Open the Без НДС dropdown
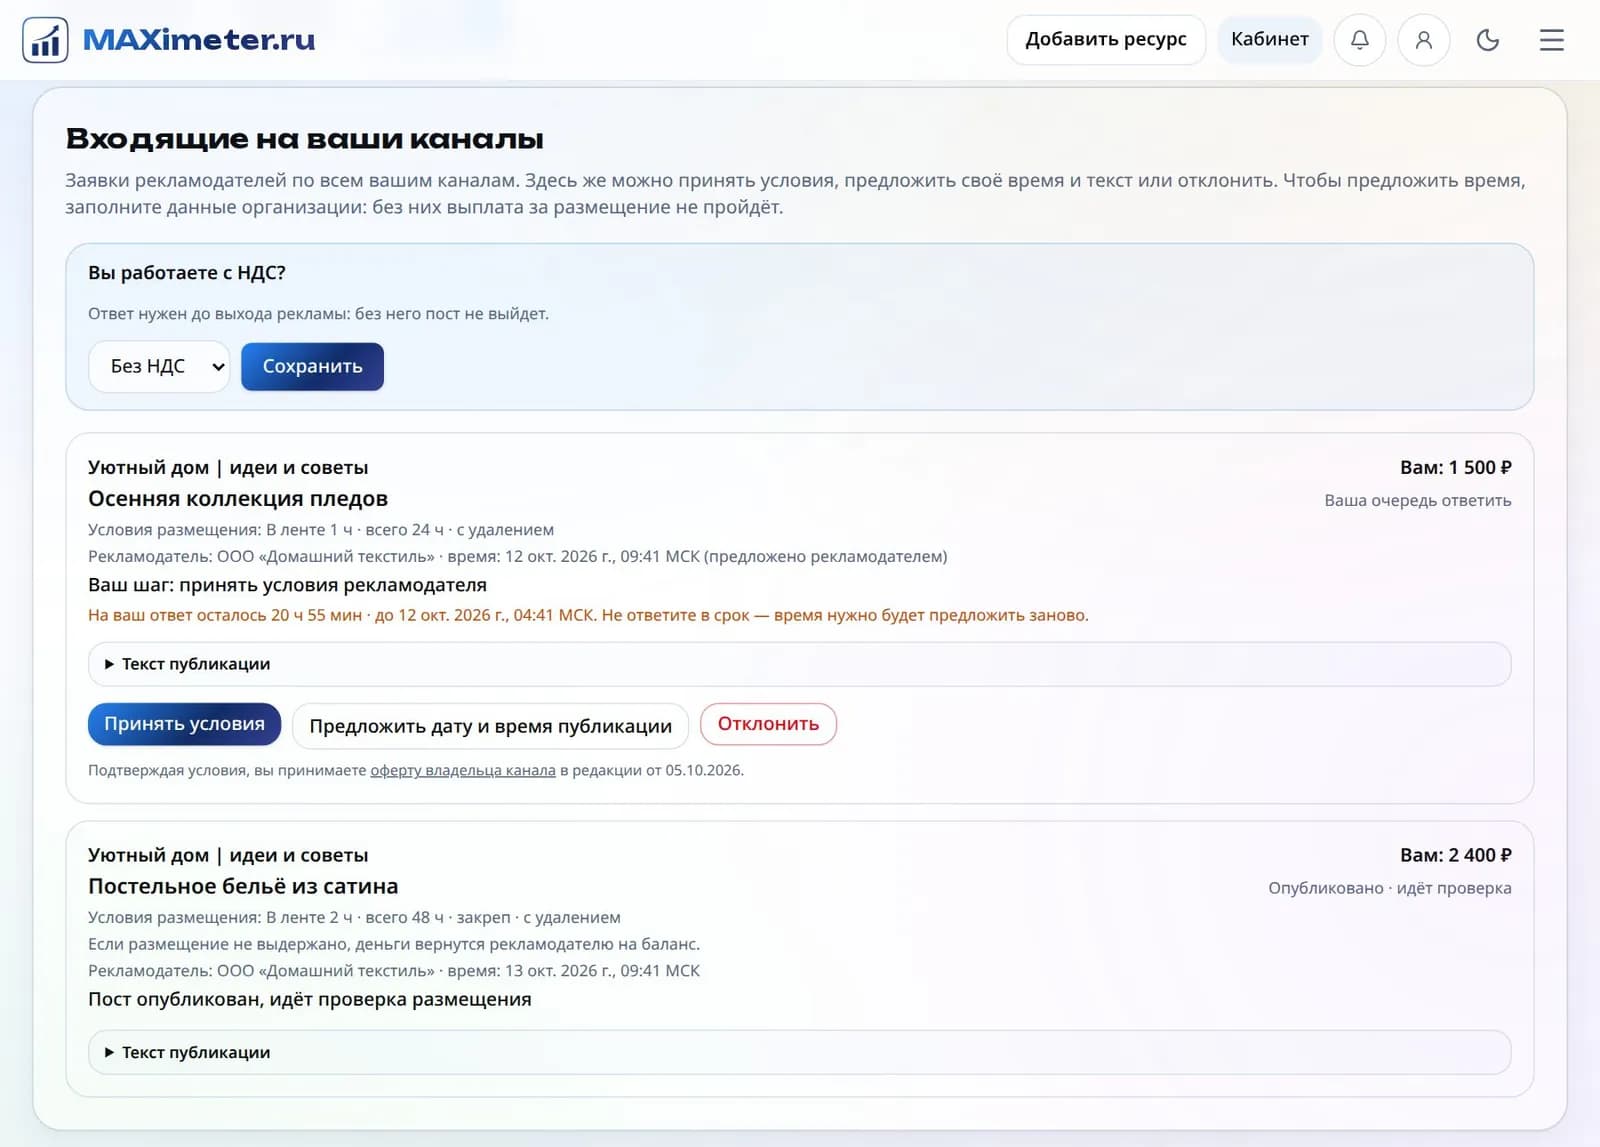Screen dimensions: 1600x1147 point(159,367)
